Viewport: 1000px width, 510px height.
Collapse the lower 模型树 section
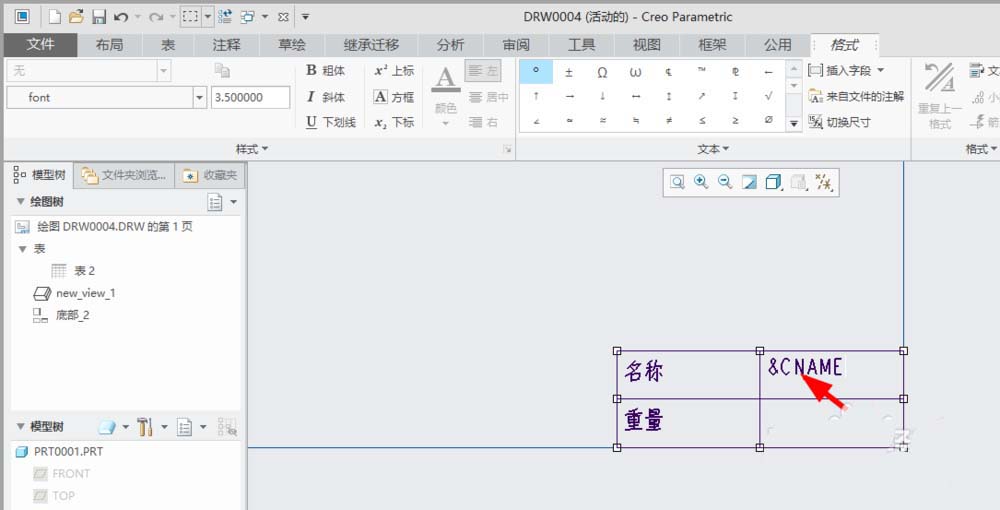tap(20, 426)
